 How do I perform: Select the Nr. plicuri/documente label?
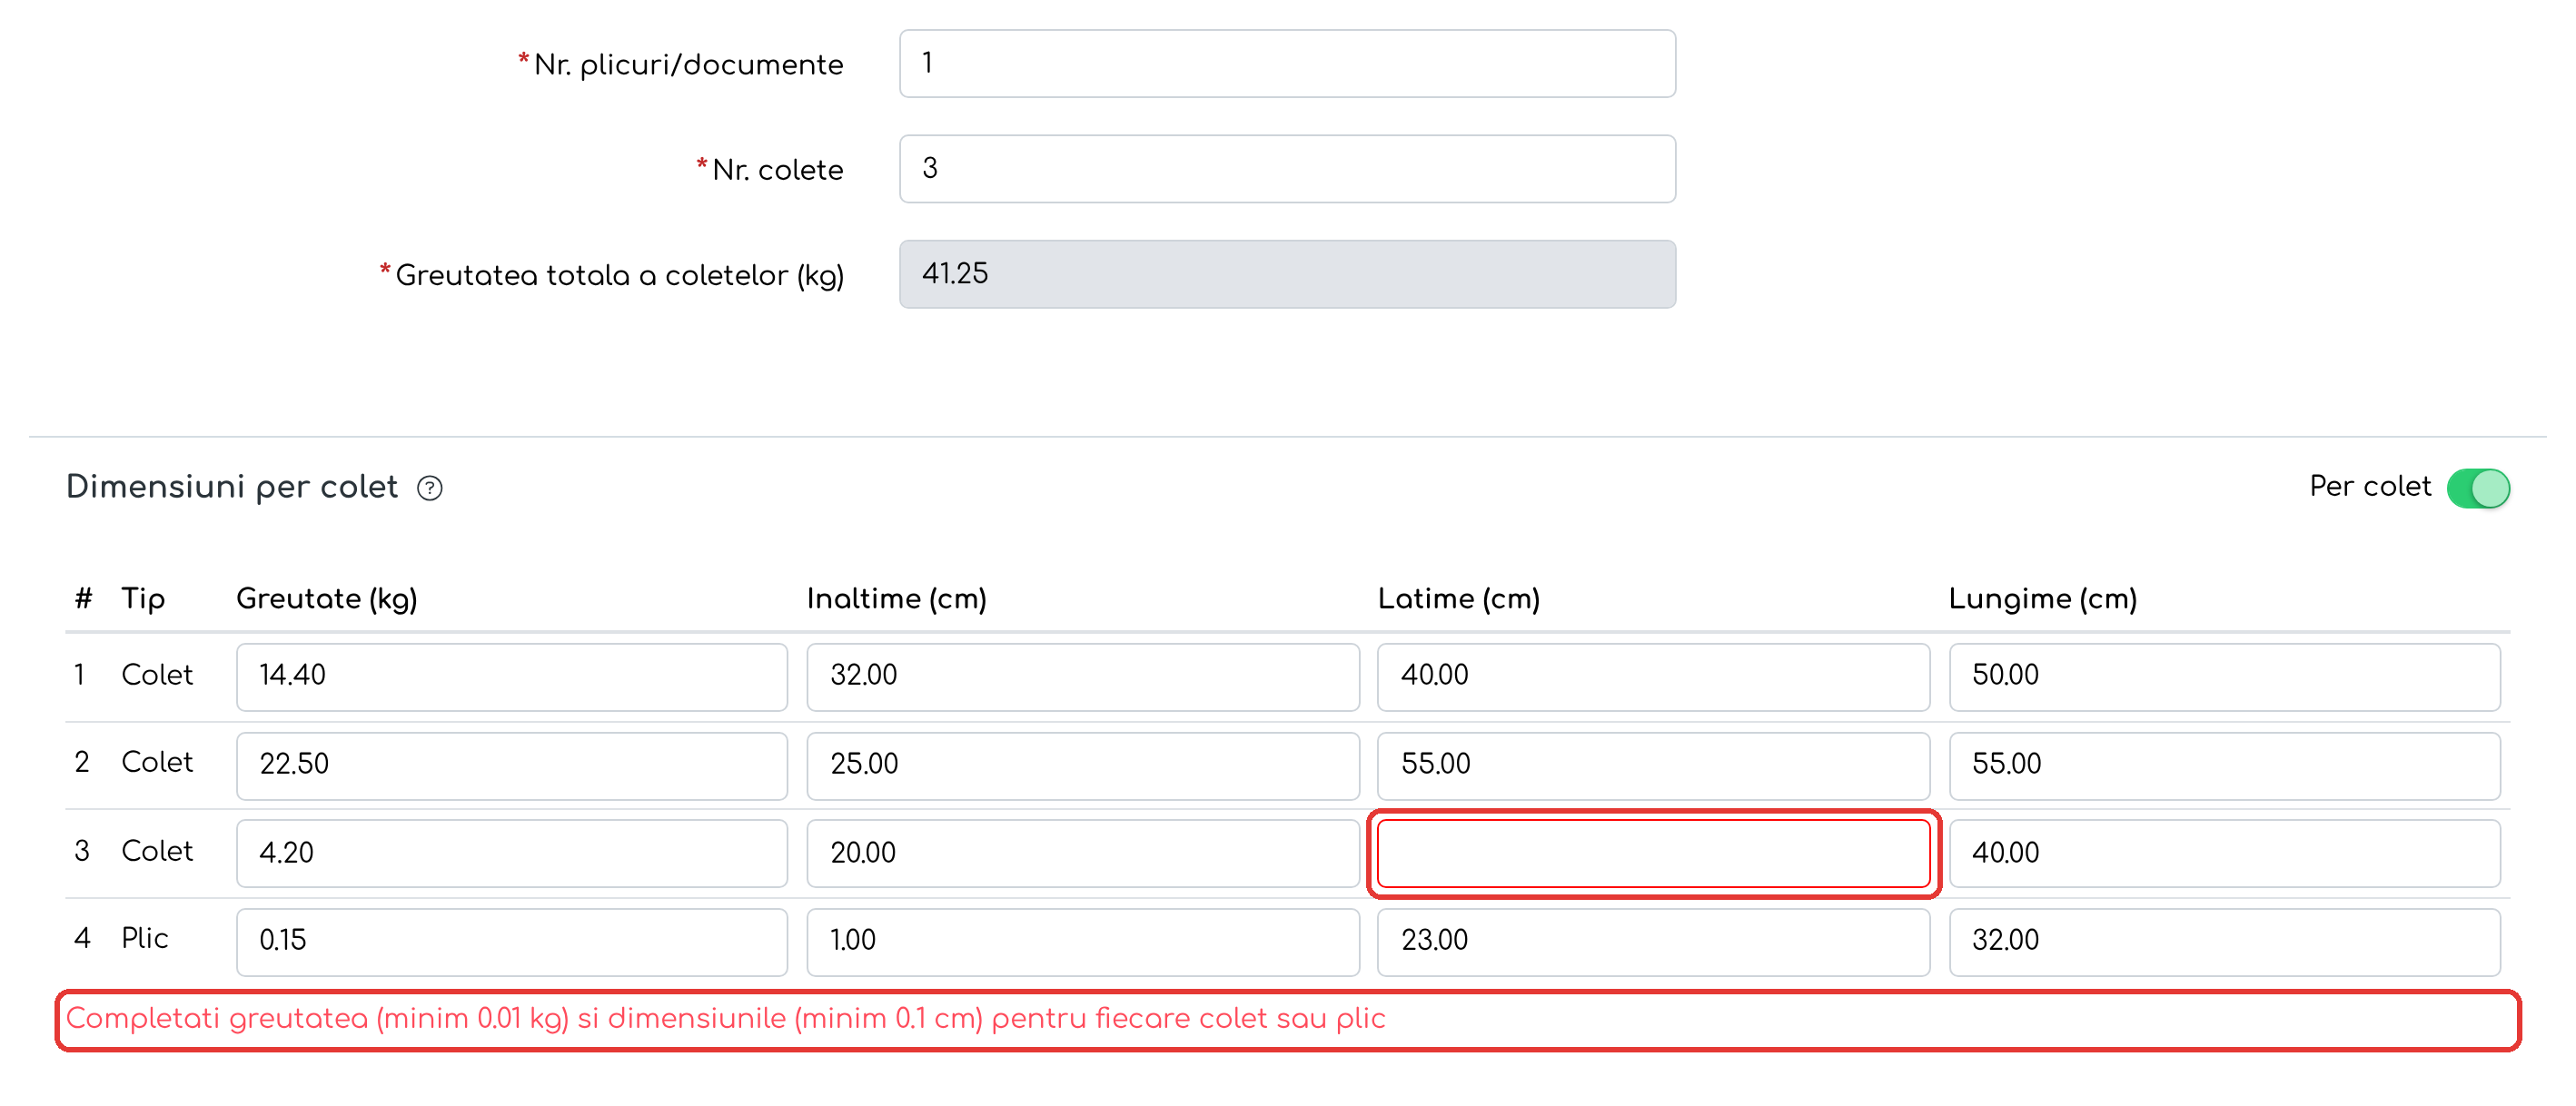pyautogui.click(x=688, y=65)
